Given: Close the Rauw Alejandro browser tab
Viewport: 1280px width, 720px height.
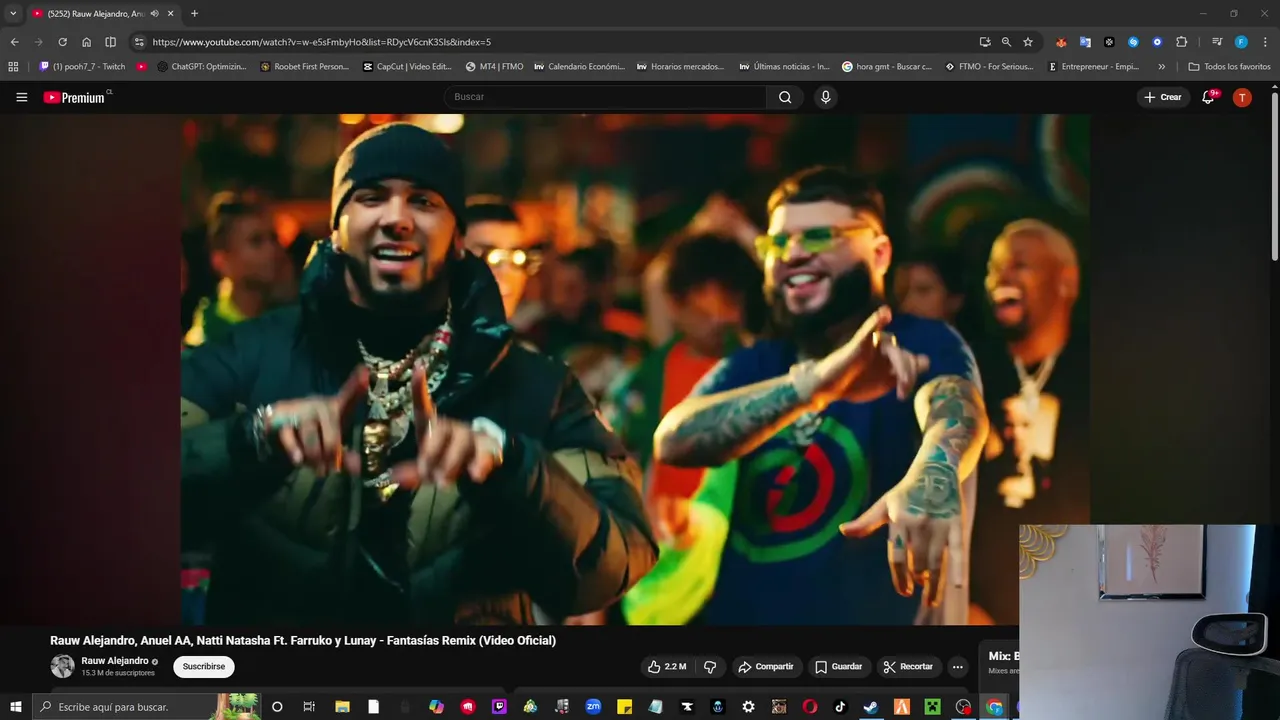Looking at the screenshot, I should (x=171, y=14).
